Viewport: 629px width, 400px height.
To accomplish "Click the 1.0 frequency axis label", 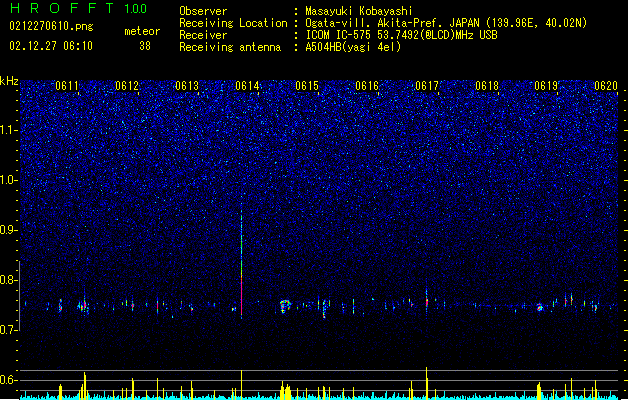I will (x=9, y=180).
